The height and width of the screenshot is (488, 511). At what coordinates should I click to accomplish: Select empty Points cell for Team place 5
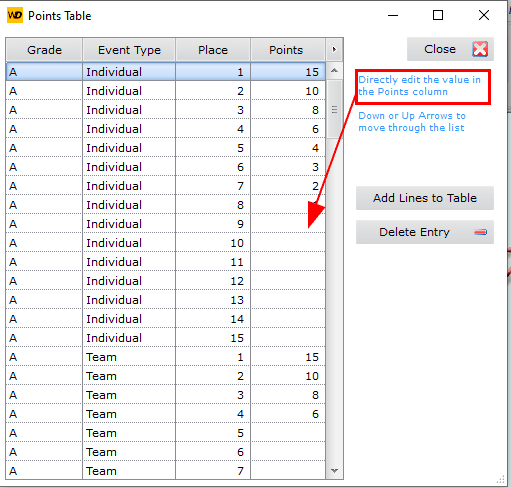pyautogui.click(x=288, y=433)
